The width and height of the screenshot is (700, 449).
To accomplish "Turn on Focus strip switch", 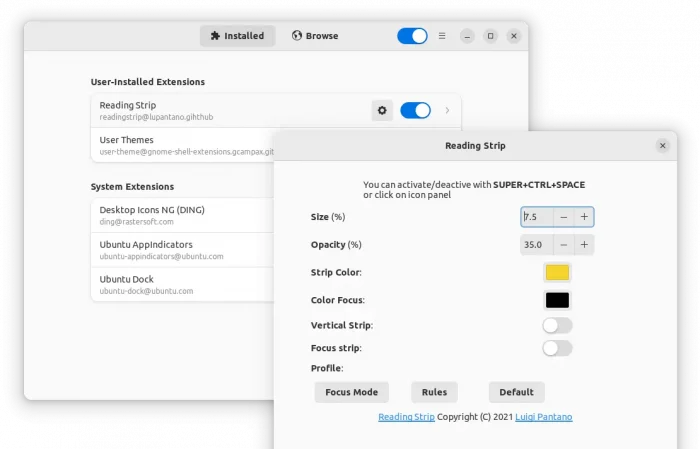I will [x=557, y=348].
